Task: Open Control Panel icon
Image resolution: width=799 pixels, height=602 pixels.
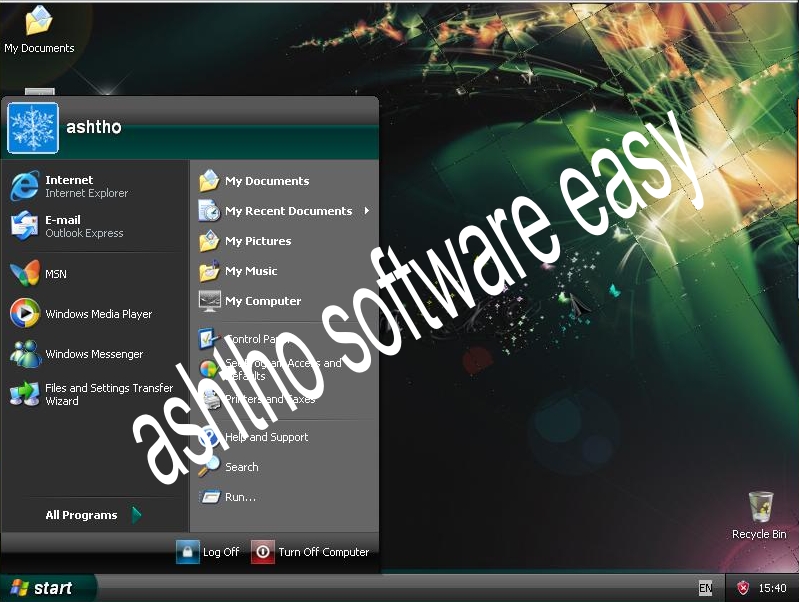Action: [209, 339]
